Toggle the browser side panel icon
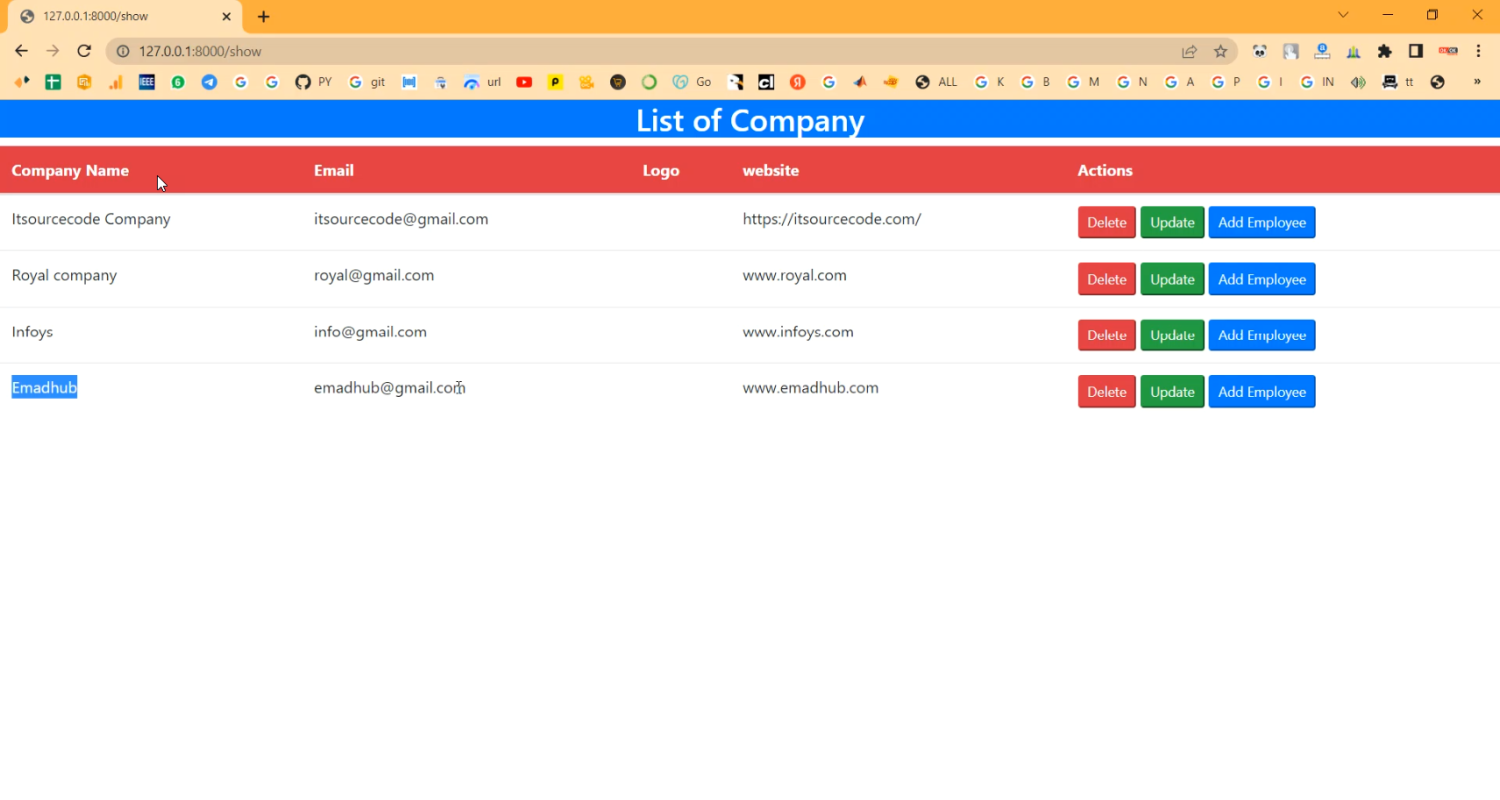Screen dimensions: 1500x800 [x=1416, y=51]
